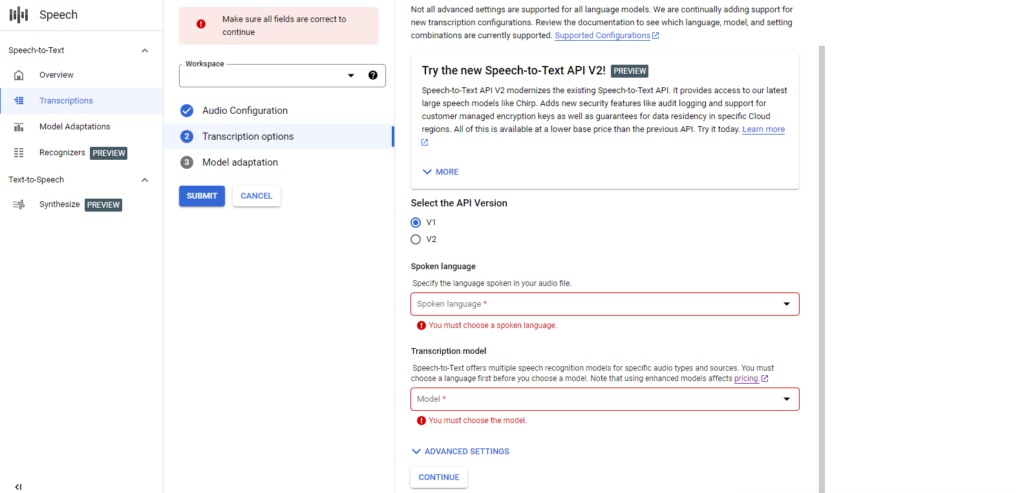Select the Transcription options step
Image resolution: width=1024 pixels, height=493 pixels.
click(x=279, y=136)
